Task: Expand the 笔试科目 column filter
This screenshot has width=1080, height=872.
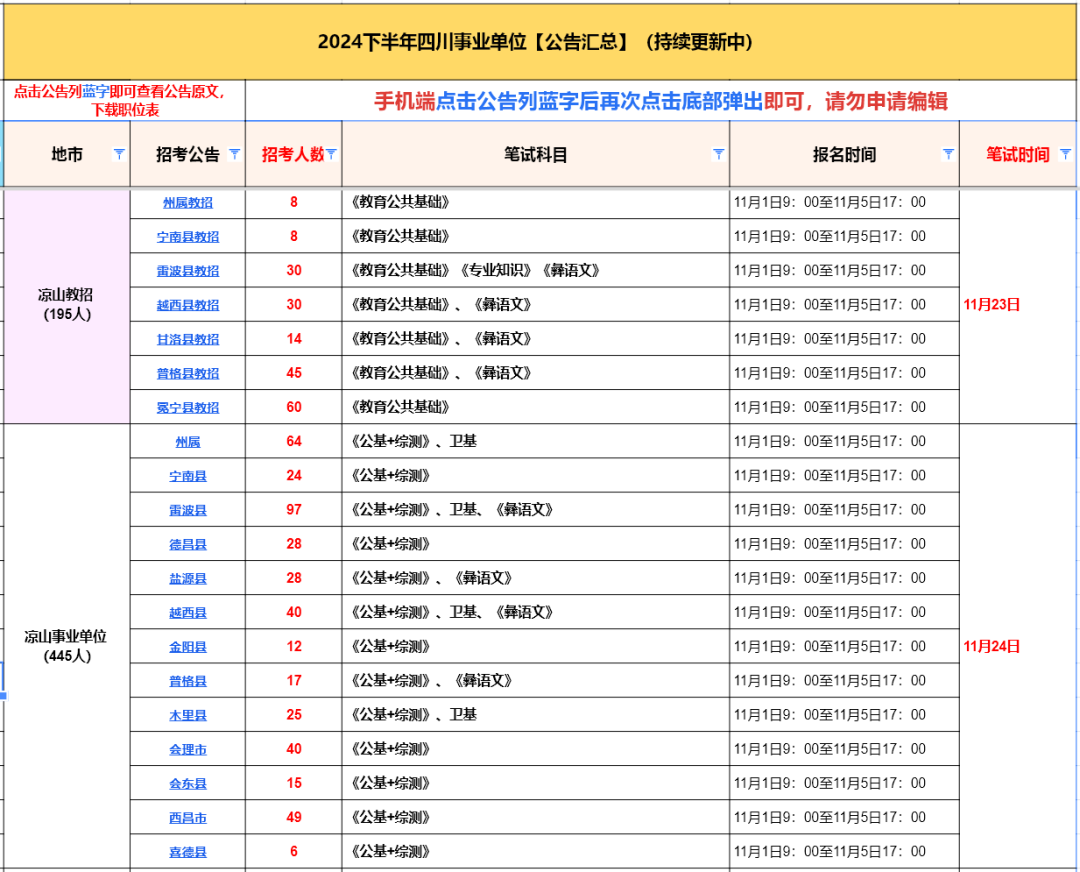Action: click(x=718, y=154)
